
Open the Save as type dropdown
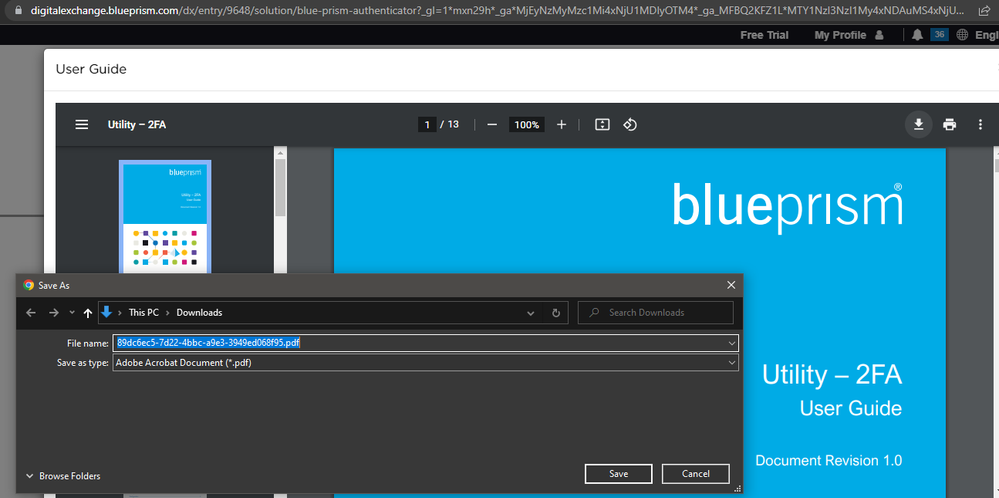click(x=426, y=362)
